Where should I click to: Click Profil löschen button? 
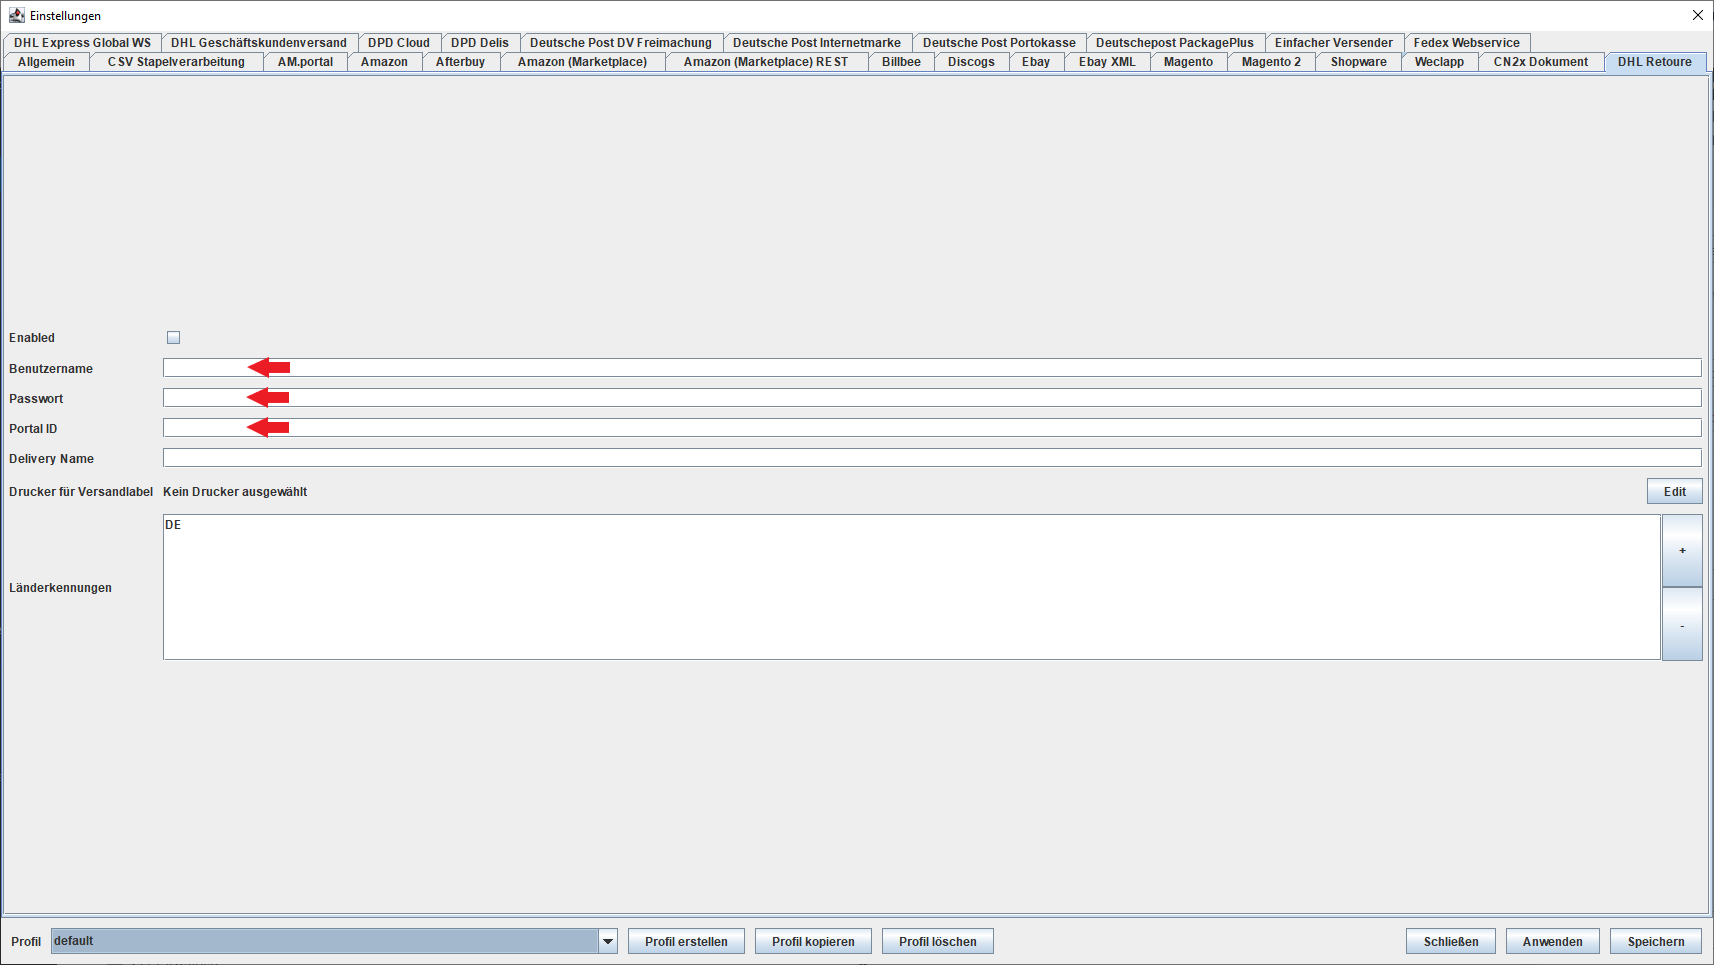(x=938, y=941)
